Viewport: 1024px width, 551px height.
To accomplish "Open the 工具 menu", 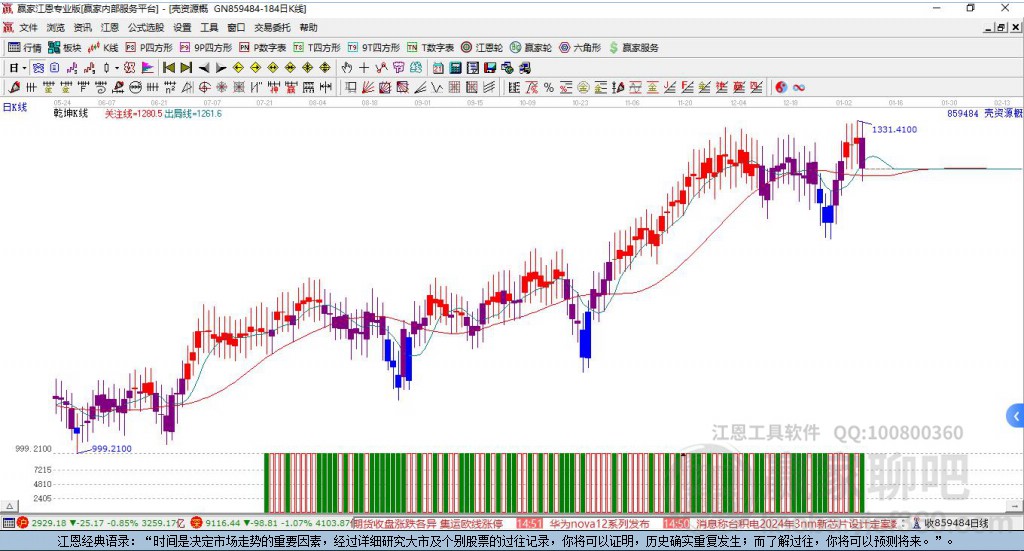I will [x=209, y=27].
